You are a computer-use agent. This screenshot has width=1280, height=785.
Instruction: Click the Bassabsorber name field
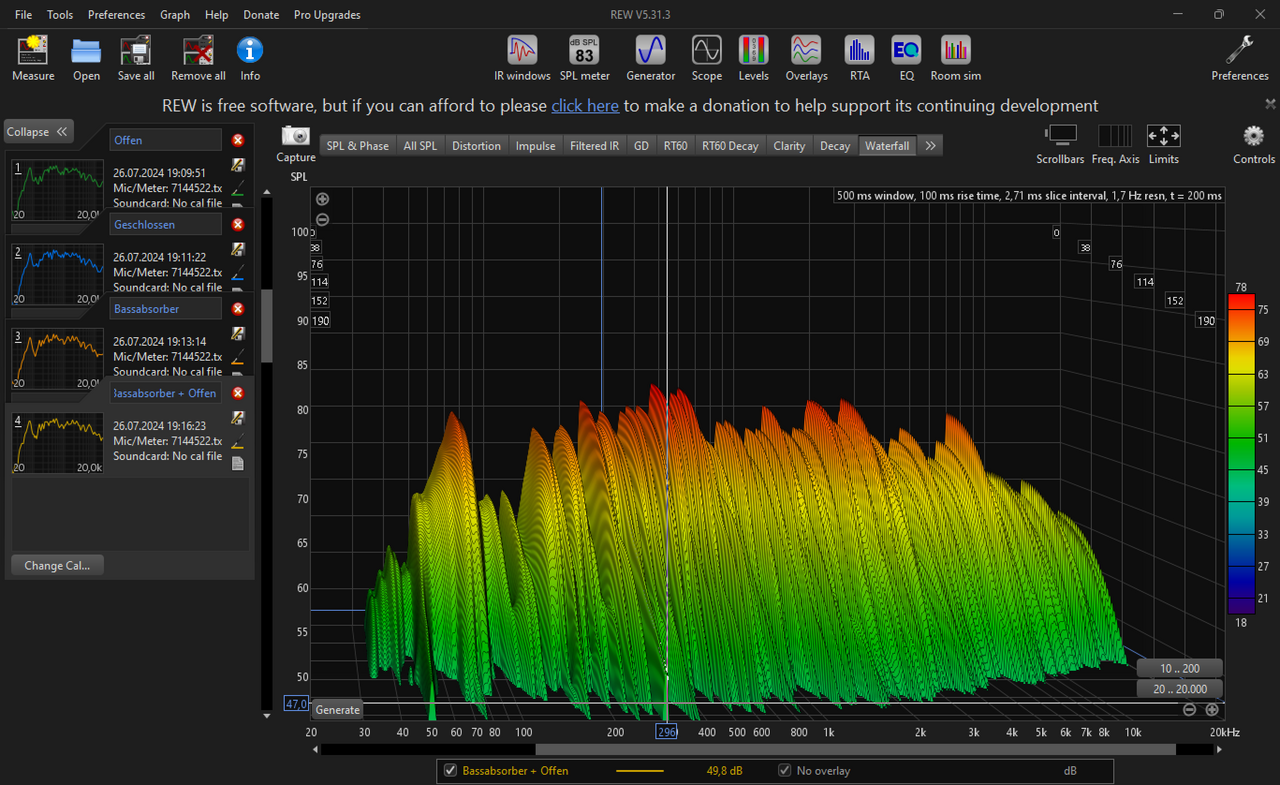point(165,309)
